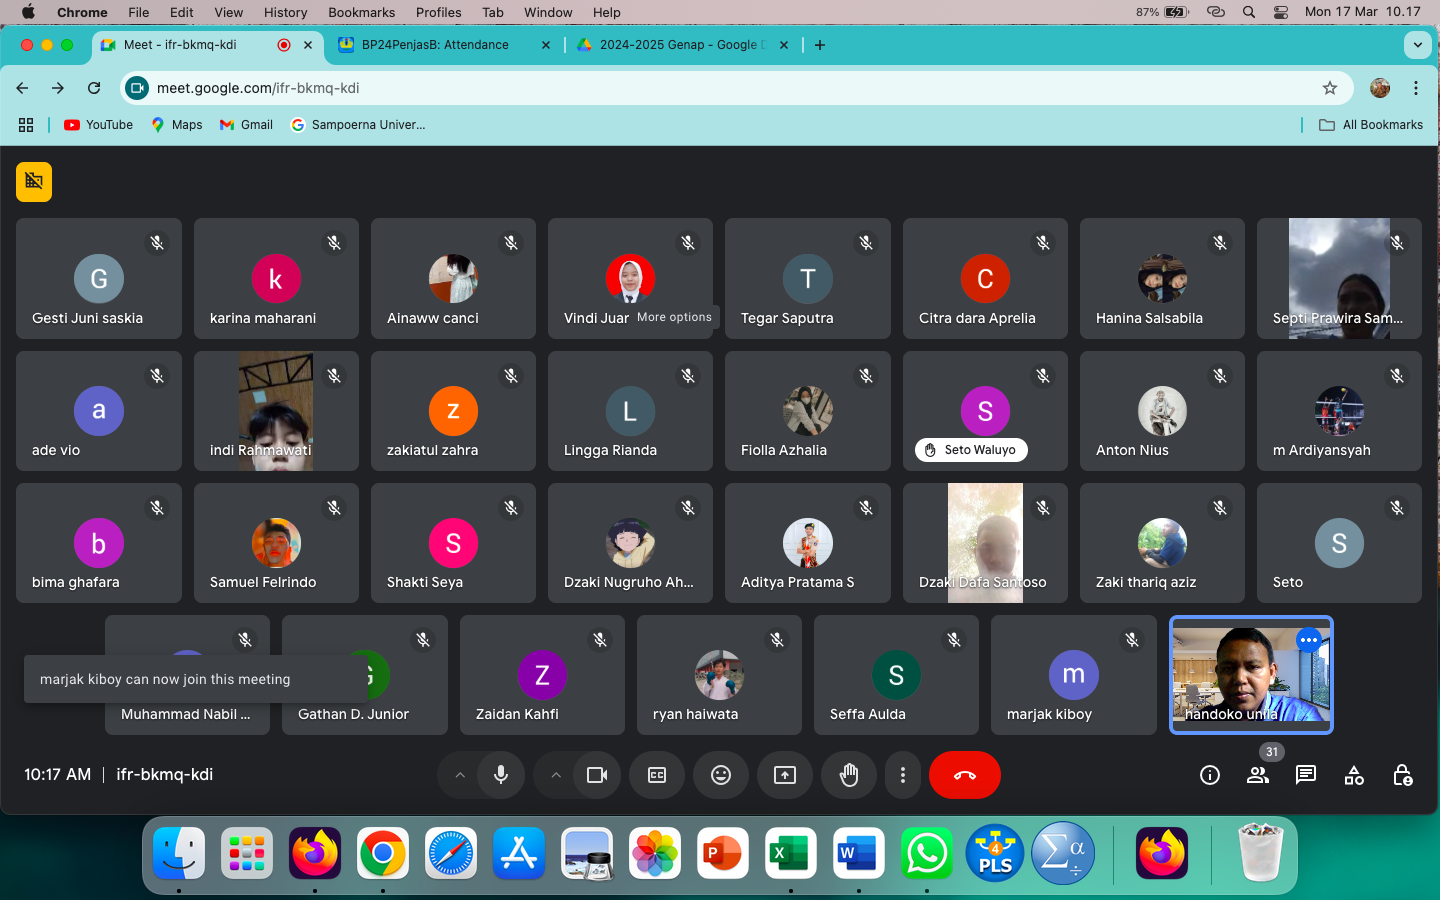Image resolution: width=1440 pixels, height=900 pixels.
Task: Expand video settings arrow beside camera
Action: point(556,775)
